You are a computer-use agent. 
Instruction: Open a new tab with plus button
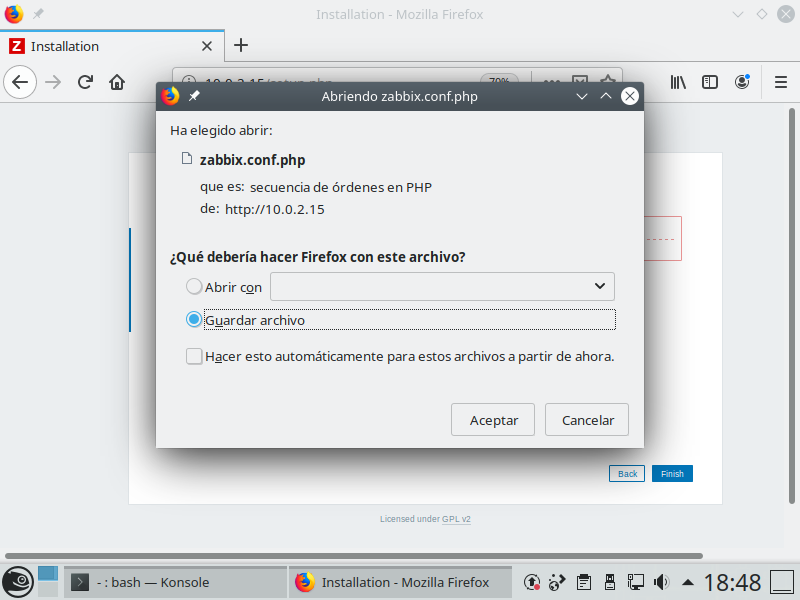(241, 45)
